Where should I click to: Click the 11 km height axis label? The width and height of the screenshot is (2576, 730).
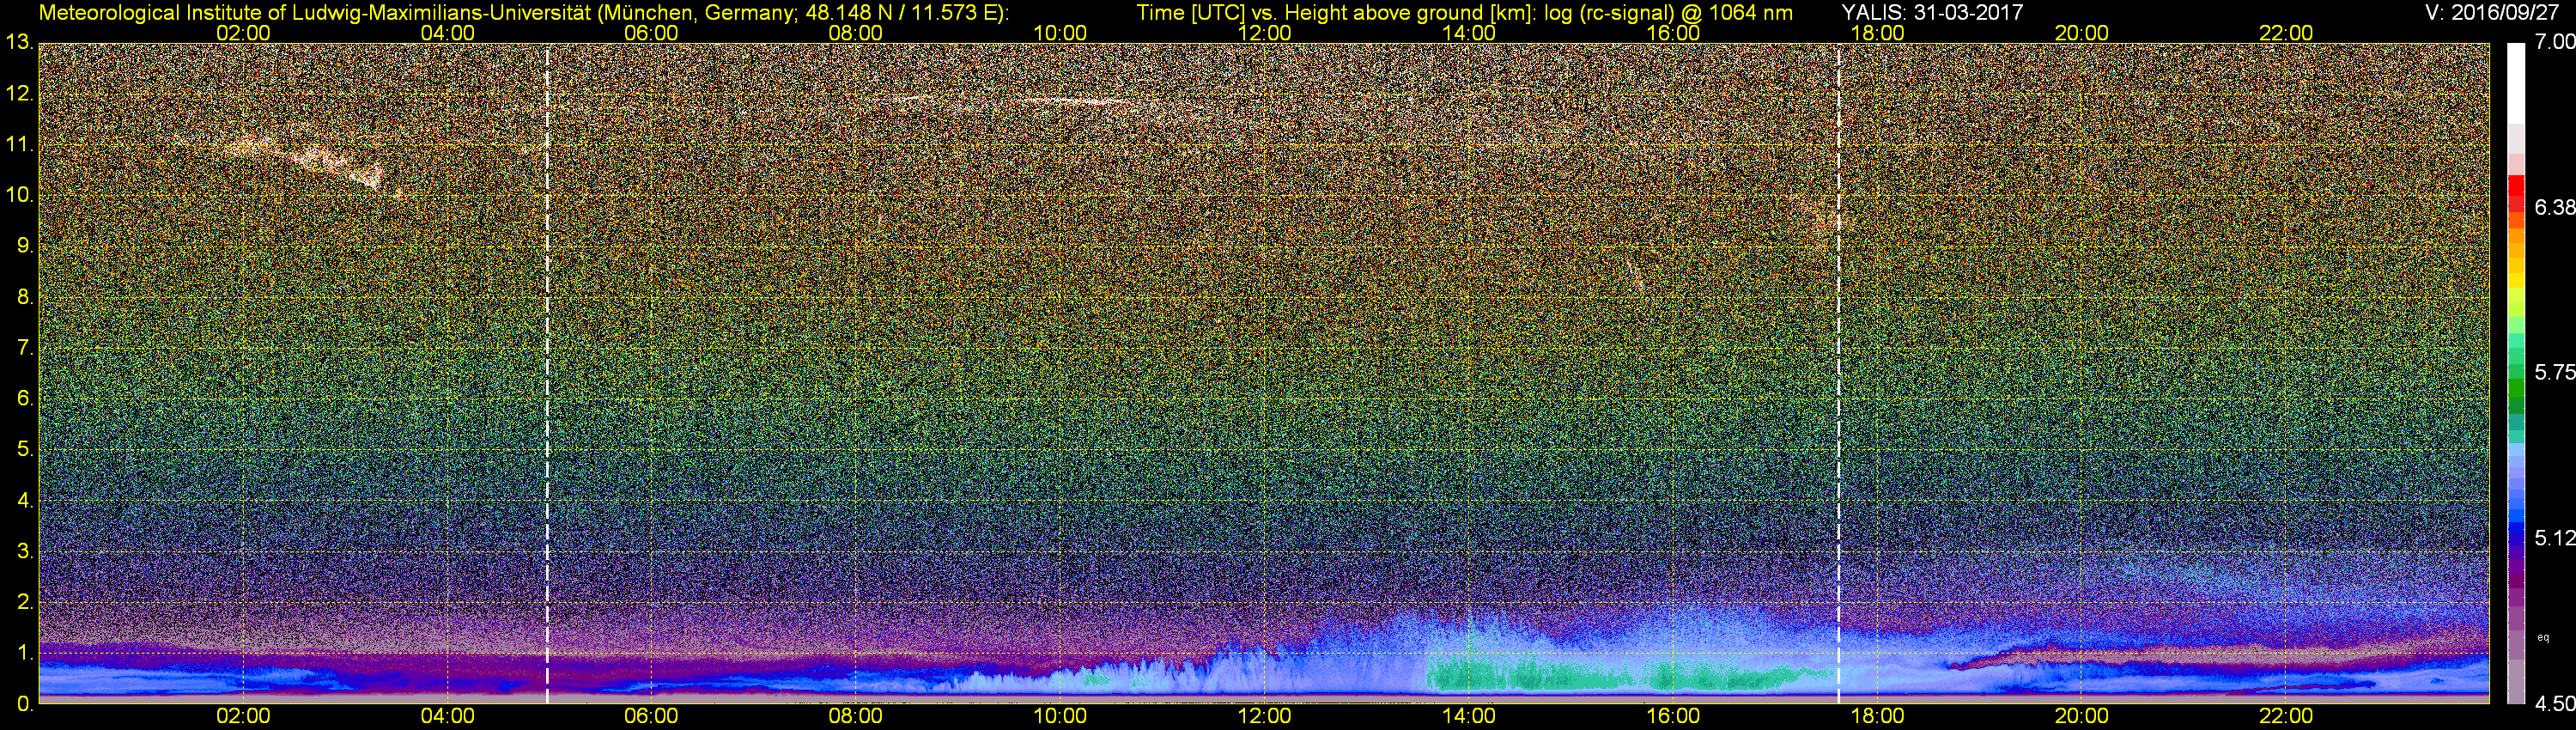click(x=19, y=145)
